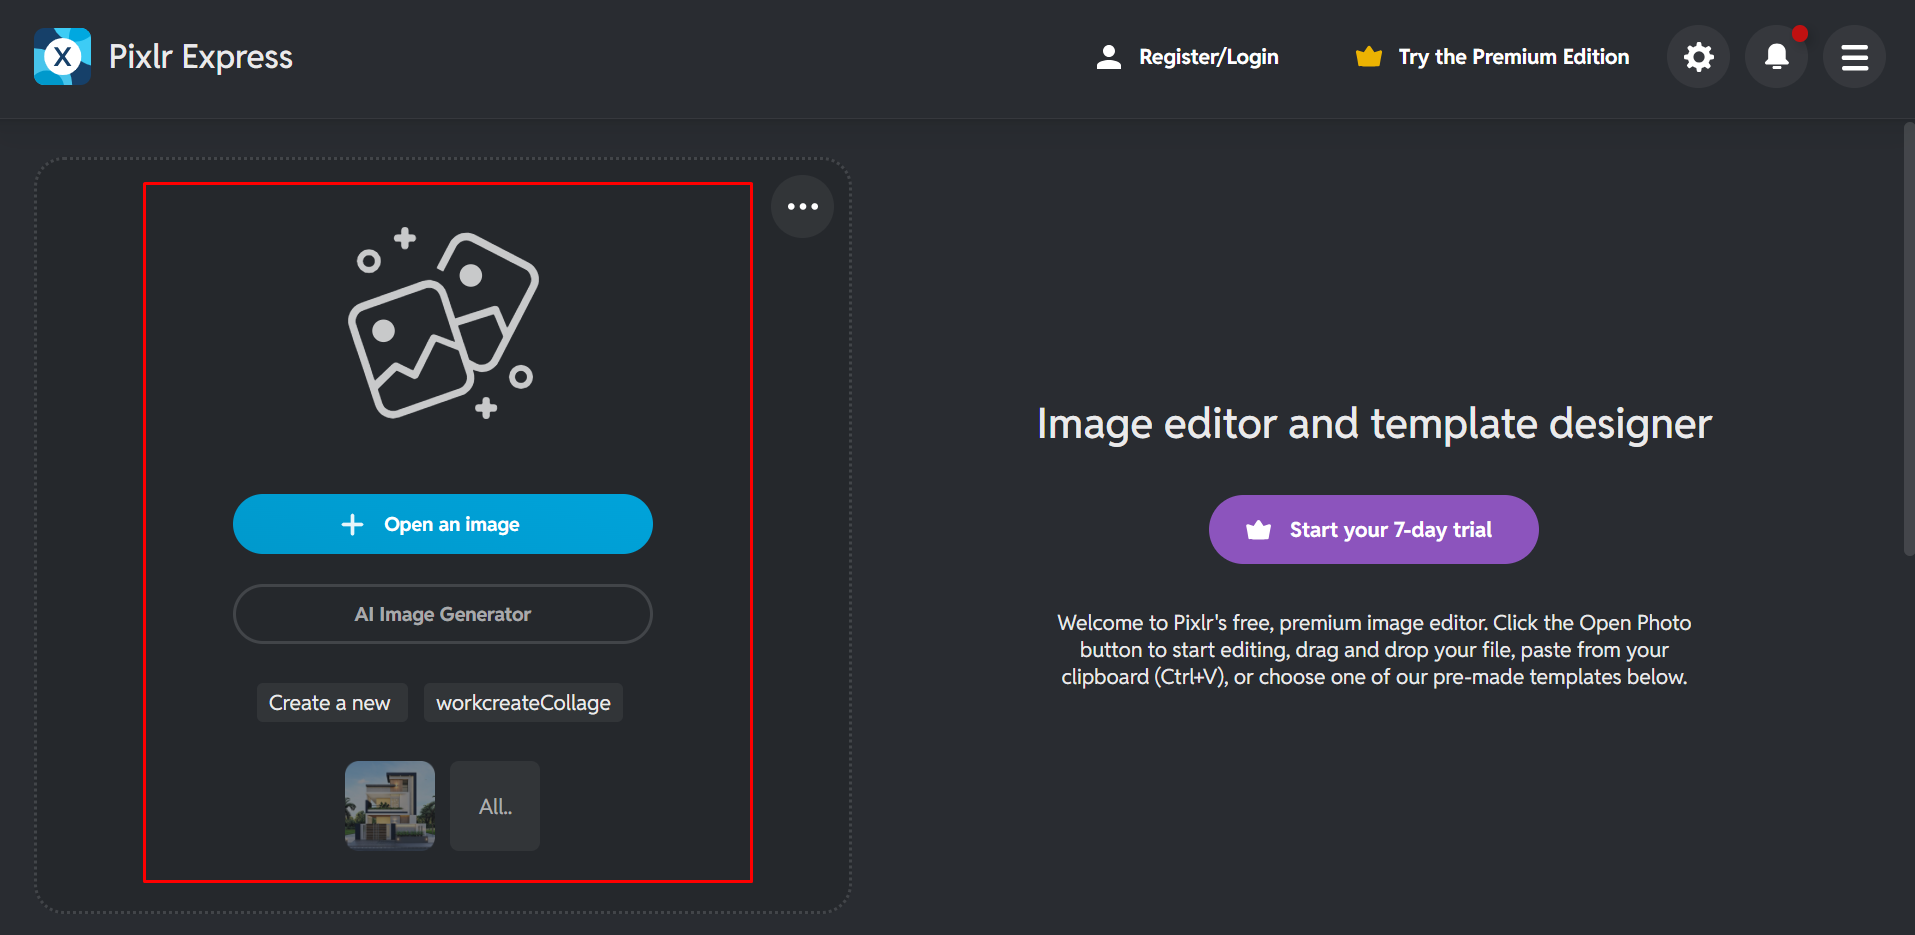
Task: Start your 7-day trial
Action: pos(1373,530)
